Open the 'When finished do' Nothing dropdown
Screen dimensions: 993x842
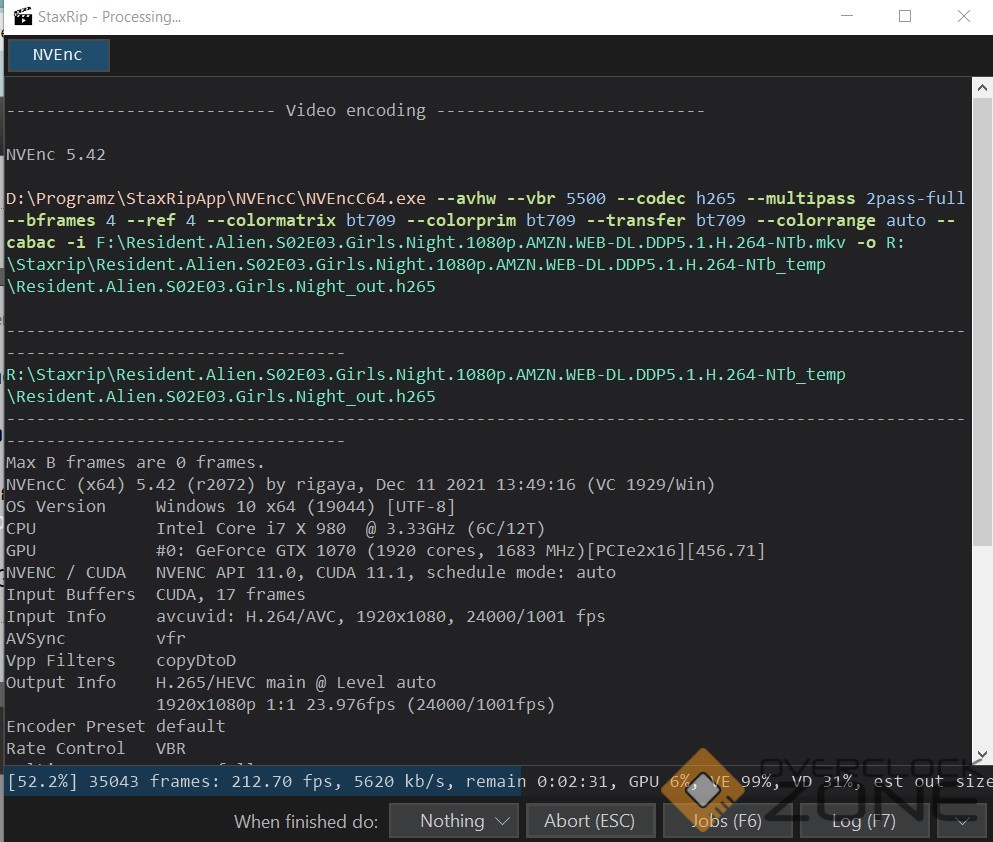[454, 821]
